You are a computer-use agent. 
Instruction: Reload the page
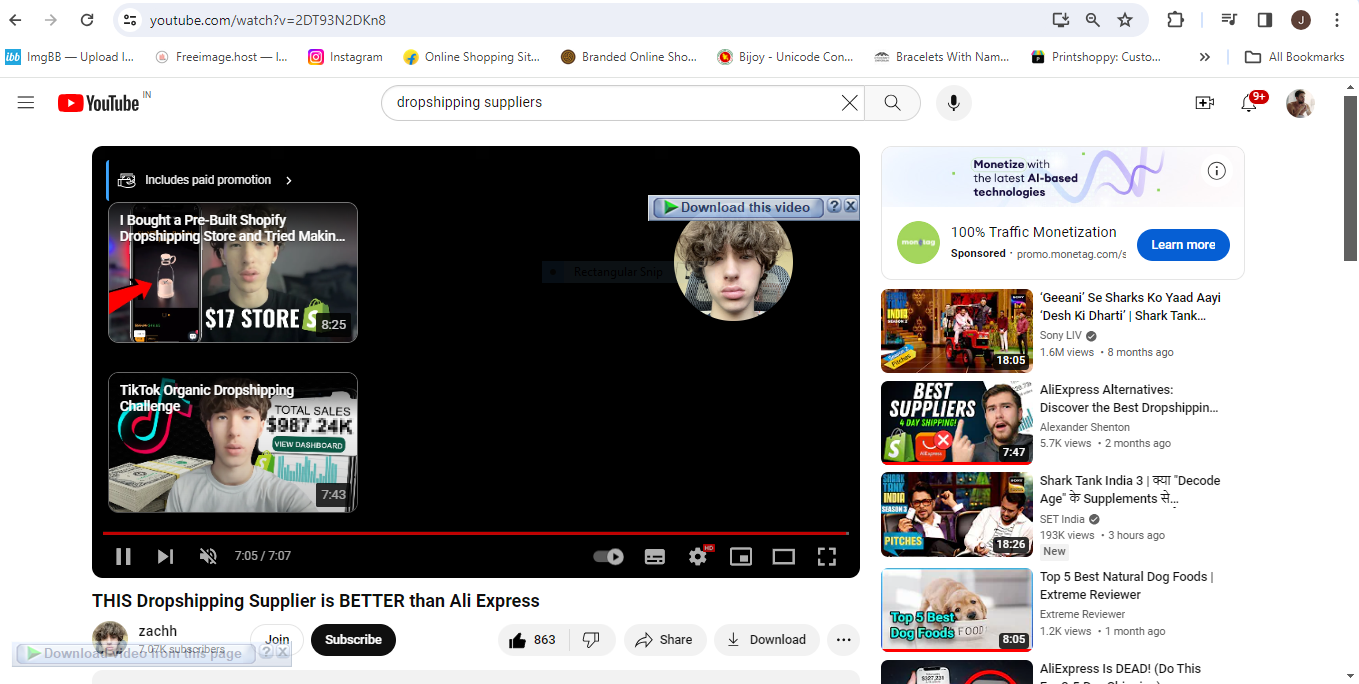click(x=87, y=20)
